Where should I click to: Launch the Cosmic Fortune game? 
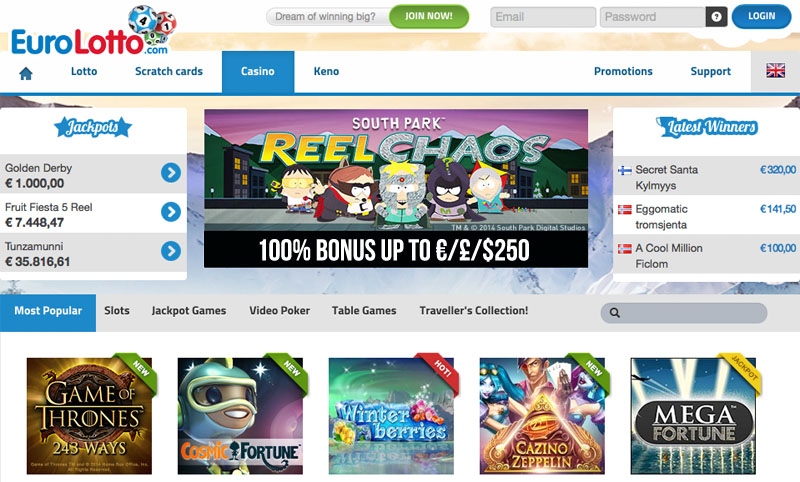coord(240,416)
